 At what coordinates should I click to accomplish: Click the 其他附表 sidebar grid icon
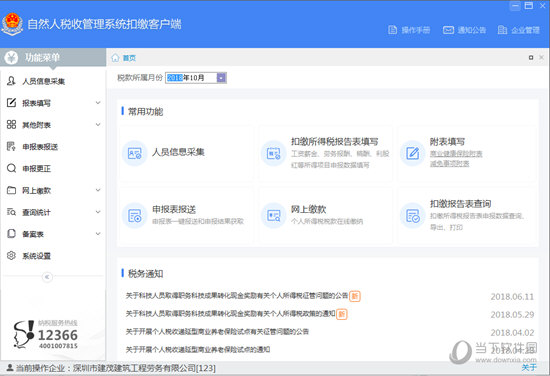pos(11,125)
